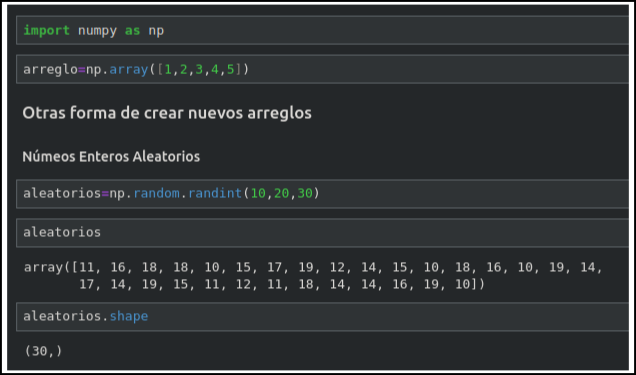Click heading Otras forma de crear nuevos arreglos
This screenshot has width=636, height=375.
(x=167, y=113)
